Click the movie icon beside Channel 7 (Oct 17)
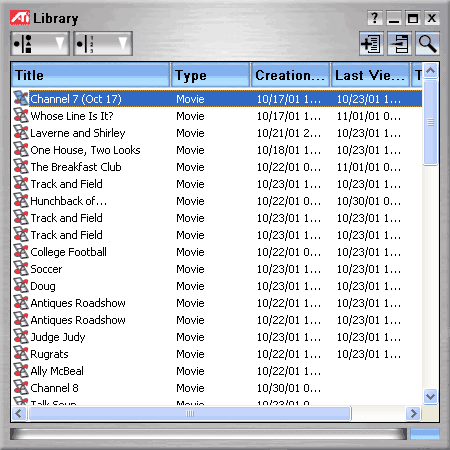 [21, 99]
